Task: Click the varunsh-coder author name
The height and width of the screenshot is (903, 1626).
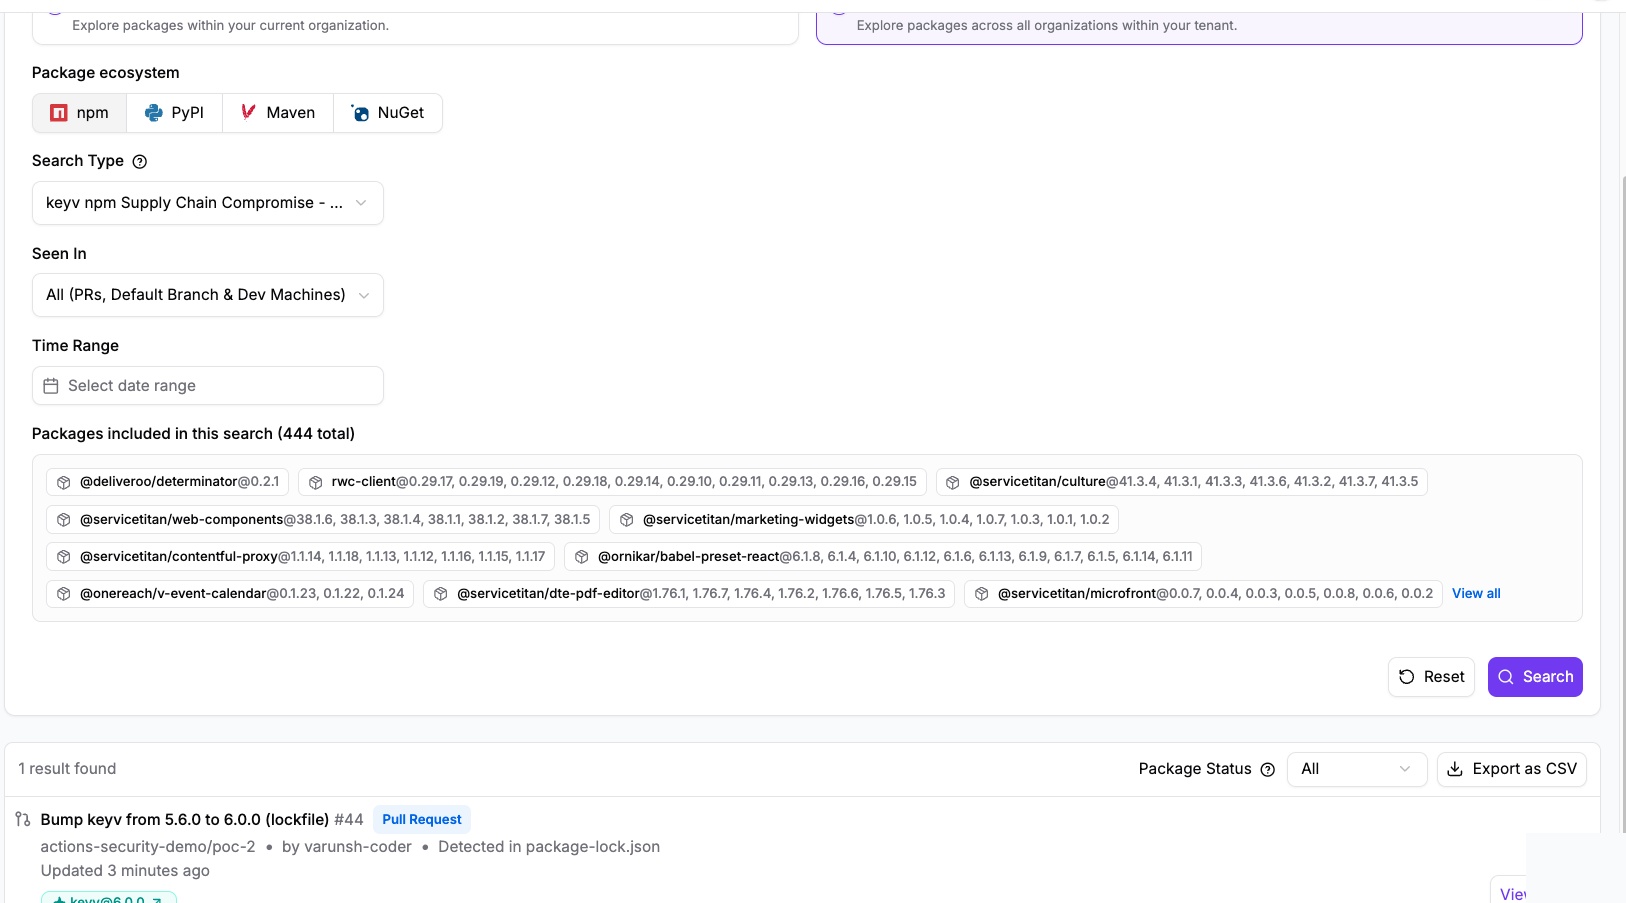Action: (x=358, y=847)
